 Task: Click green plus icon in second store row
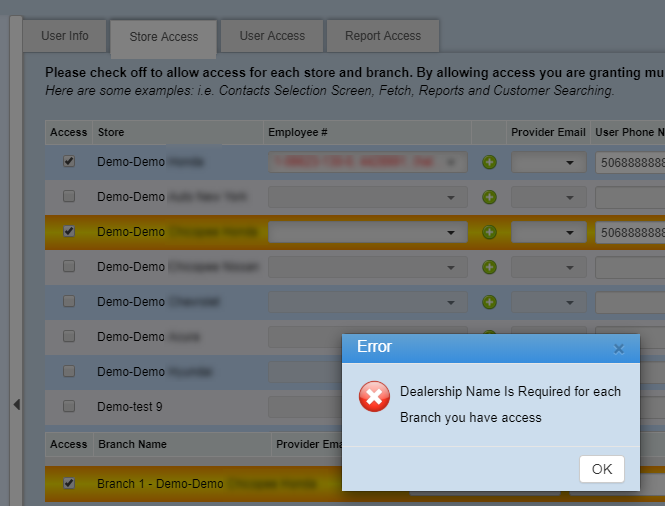tap(489, 197)
